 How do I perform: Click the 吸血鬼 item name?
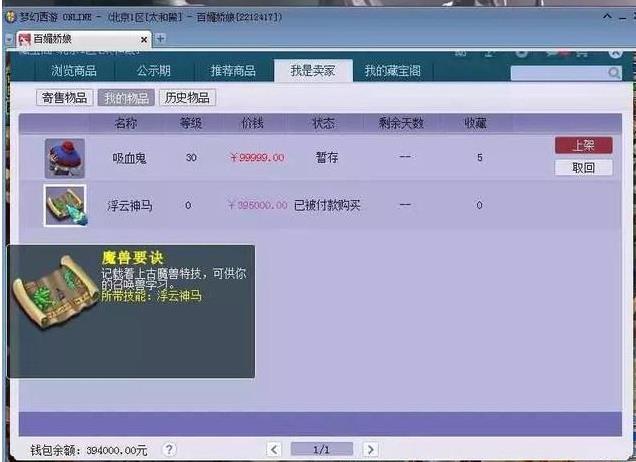[x=129, y=158]
